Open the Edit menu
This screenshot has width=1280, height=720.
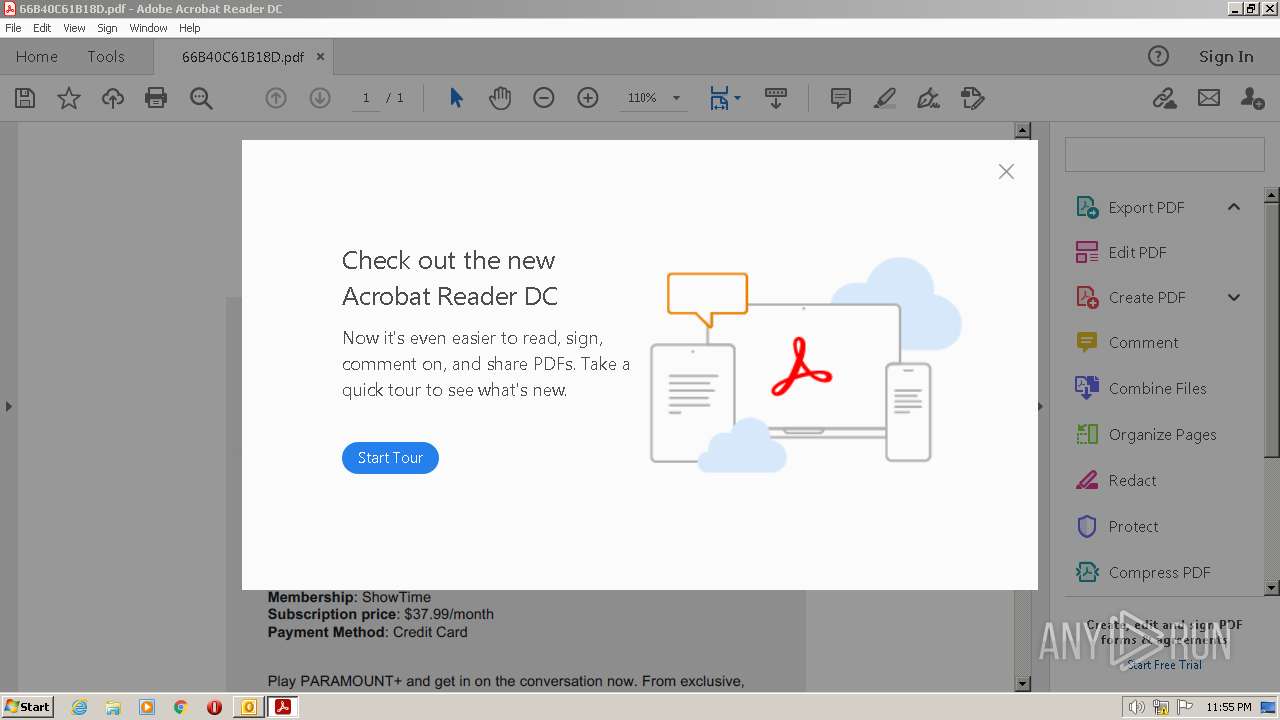42,28
